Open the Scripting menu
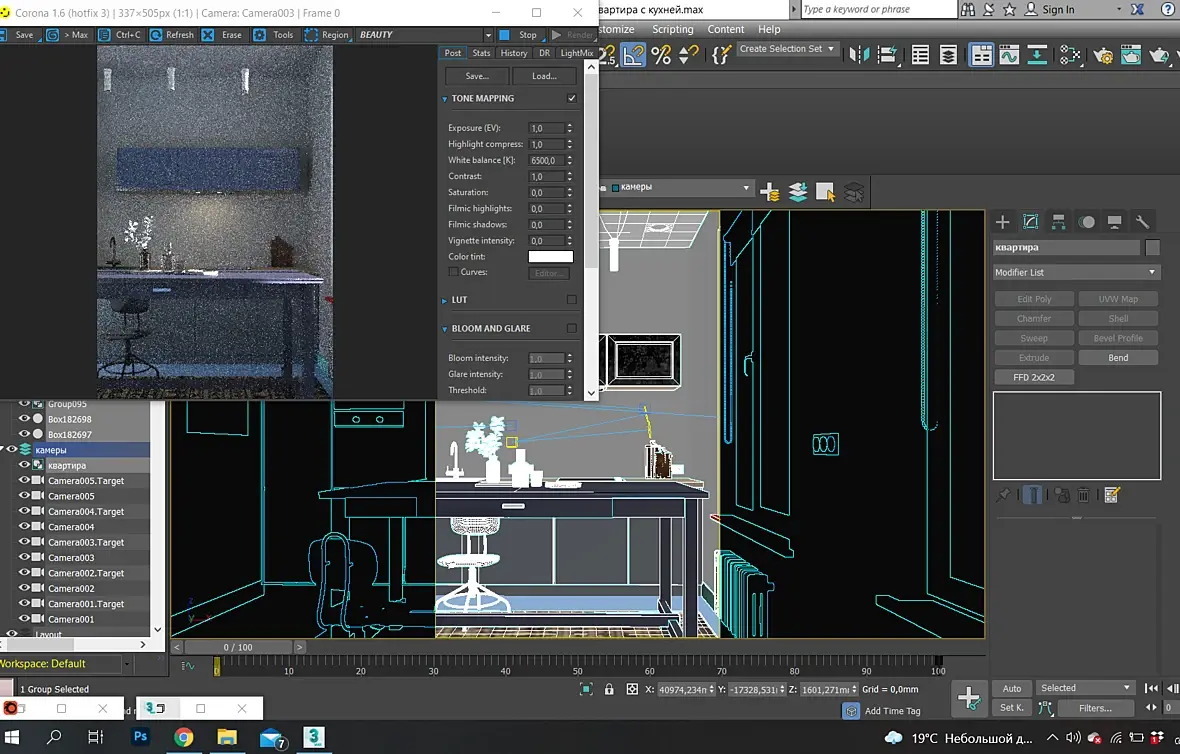1180x754 pixels. point(673,29)
